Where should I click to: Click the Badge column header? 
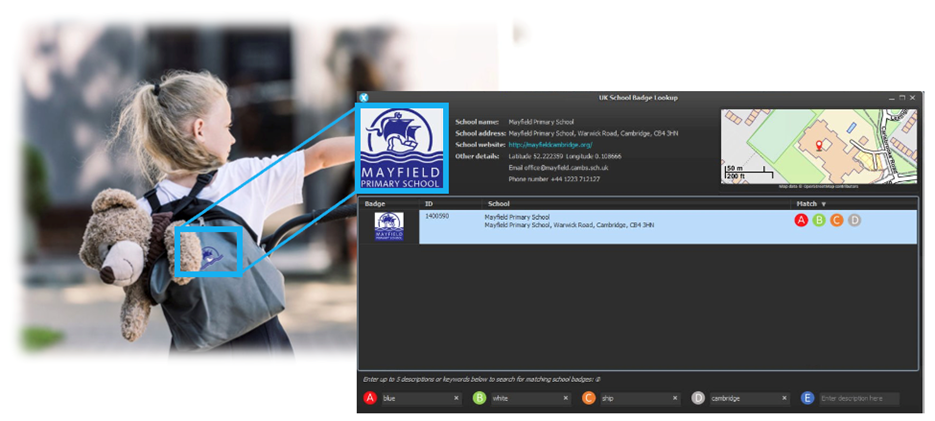(x=374, y=204)
